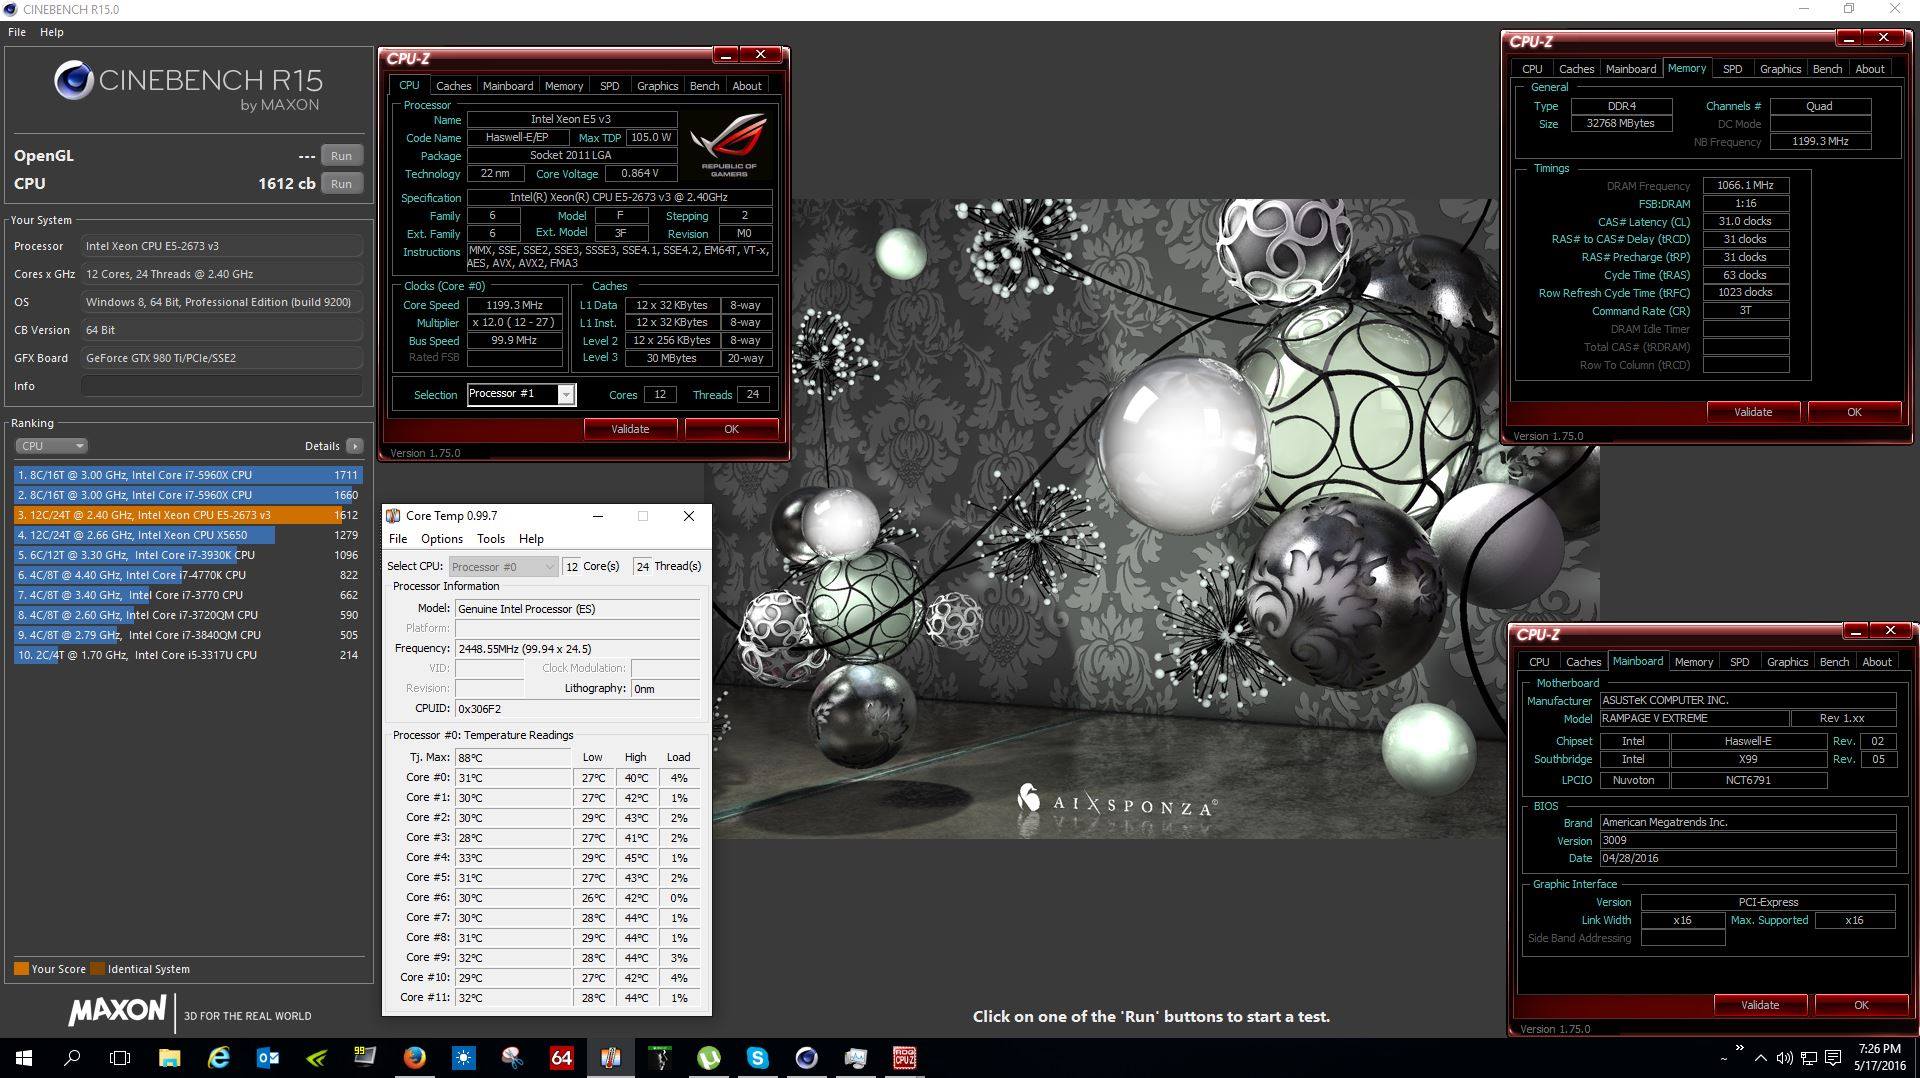Open SPD tab in CPU-Z Memory window
This screenshot has height=1078, width=1920.
[1732, 69]
